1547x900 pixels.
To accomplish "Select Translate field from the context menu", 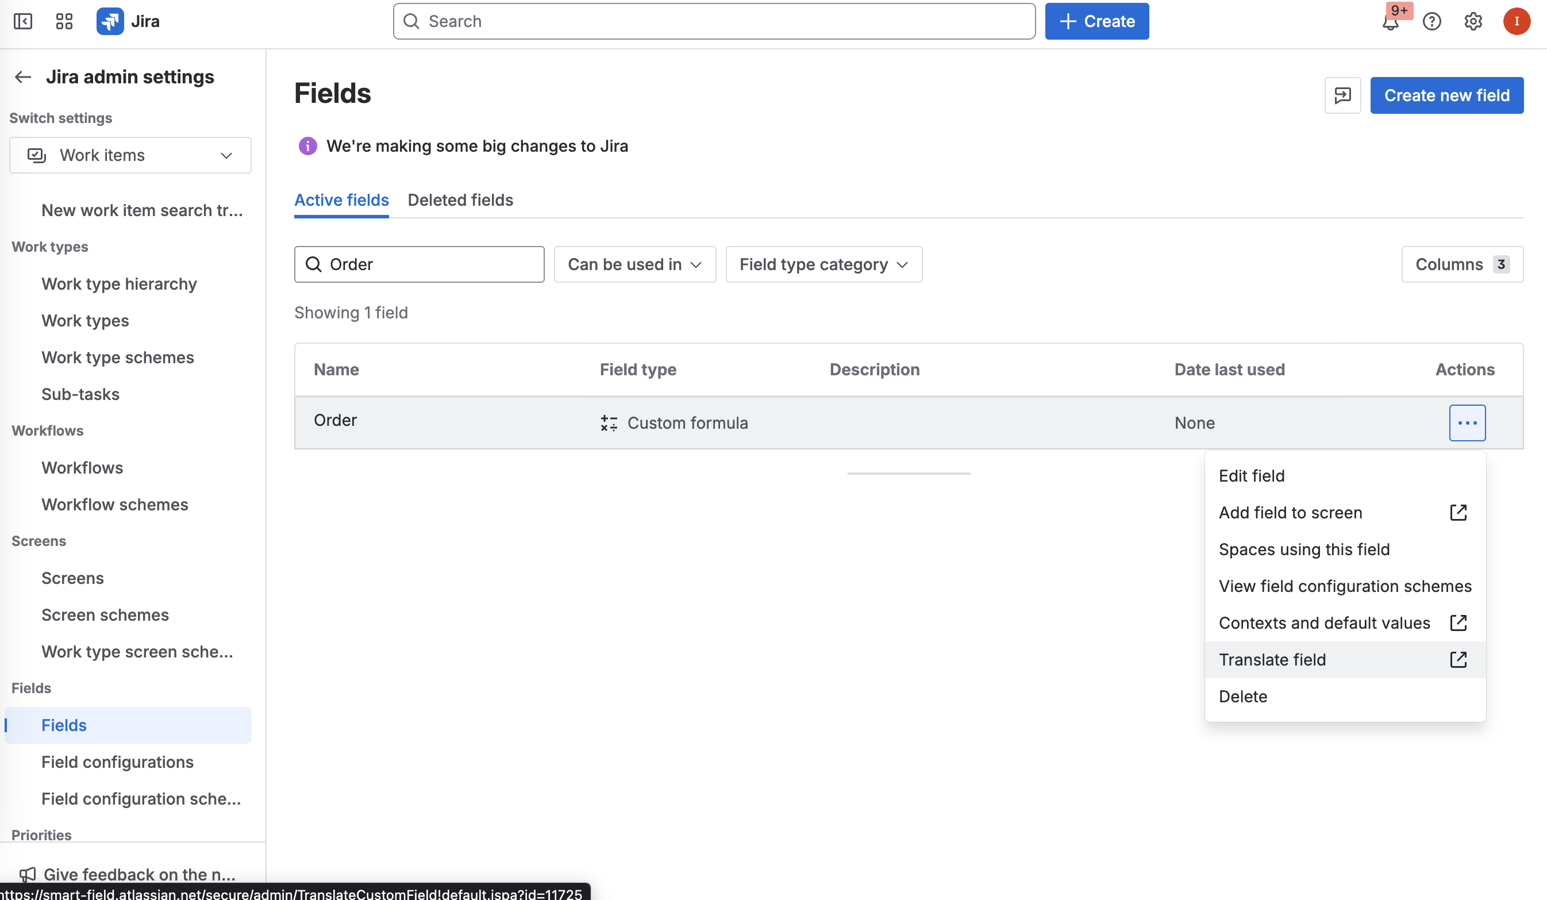I will (1272, 659).
